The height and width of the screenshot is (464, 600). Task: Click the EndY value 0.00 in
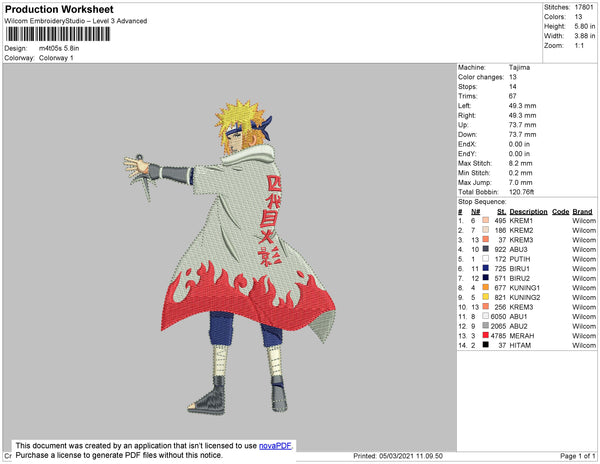pyautogui.click(x=519, y=153)
